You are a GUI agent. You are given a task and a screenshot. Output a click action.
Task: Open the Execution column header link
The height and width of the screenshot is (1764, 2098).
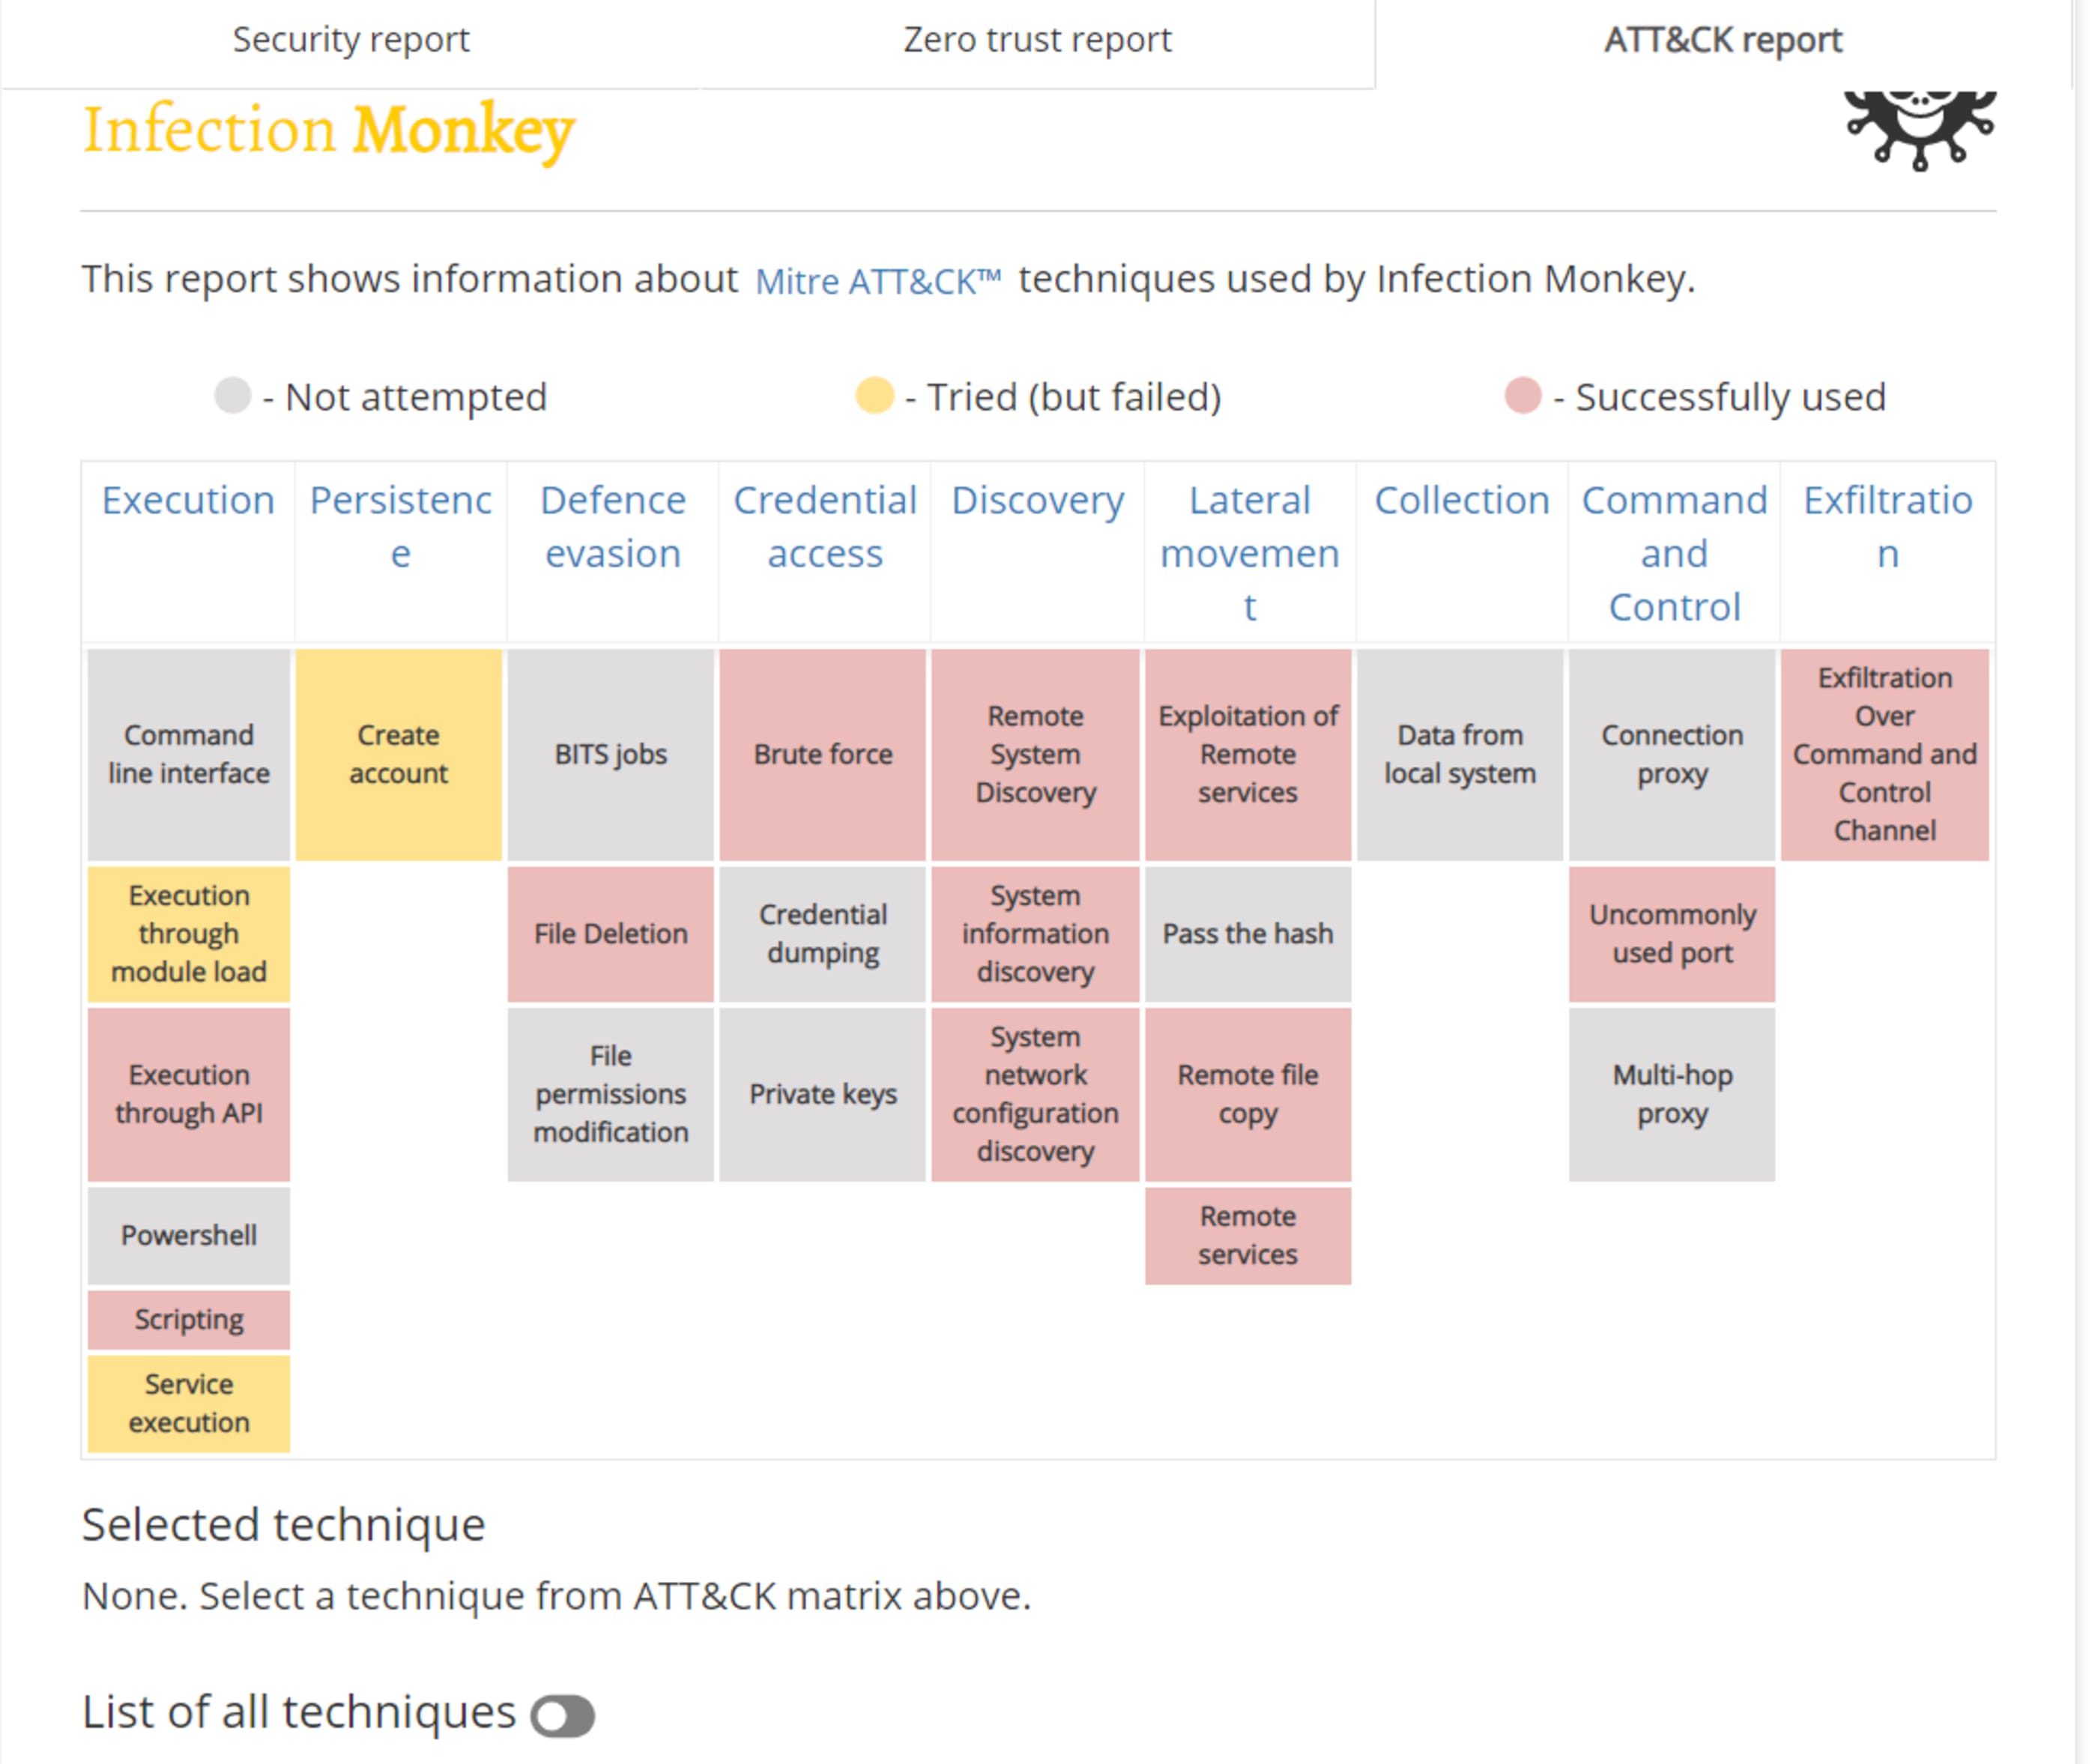pos(188,500)
